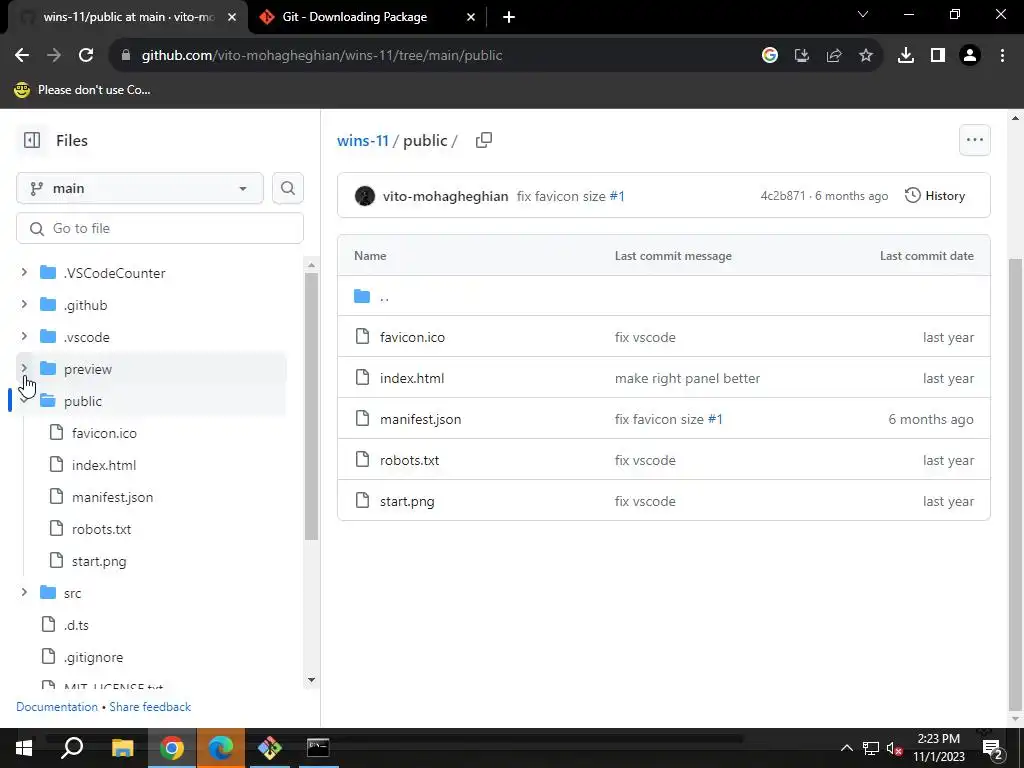
Task: Click the install app icon in address bar
Action: pyautogui.click(x=802, y=56)
